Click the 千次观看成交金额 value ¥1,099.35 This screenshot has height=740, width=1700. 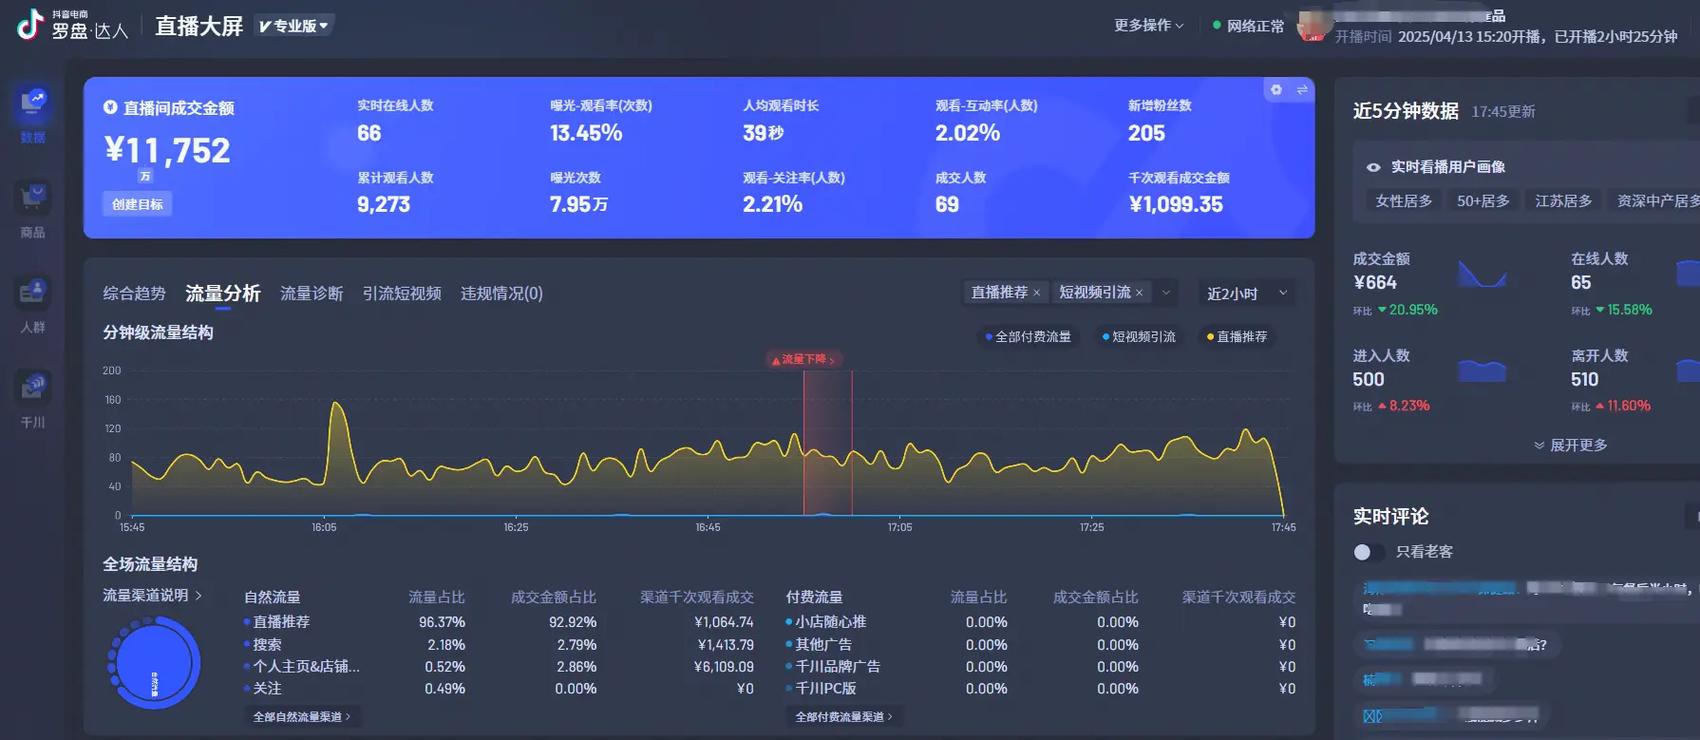1176,204
